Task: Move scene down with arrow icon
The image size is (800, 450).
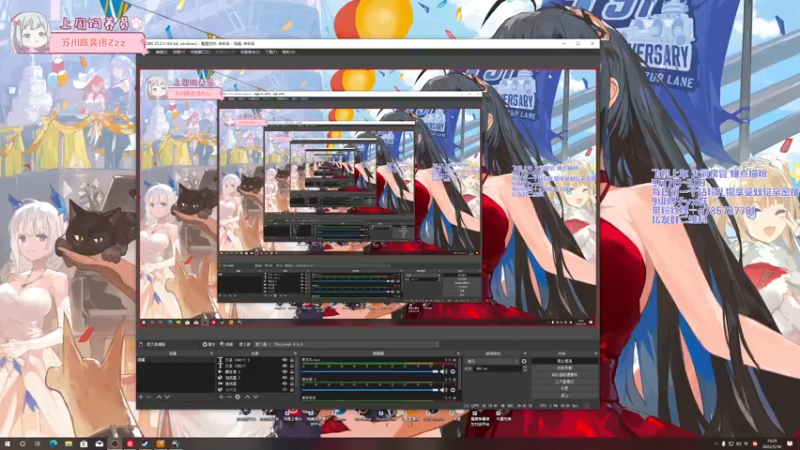Action: point(167,396)
